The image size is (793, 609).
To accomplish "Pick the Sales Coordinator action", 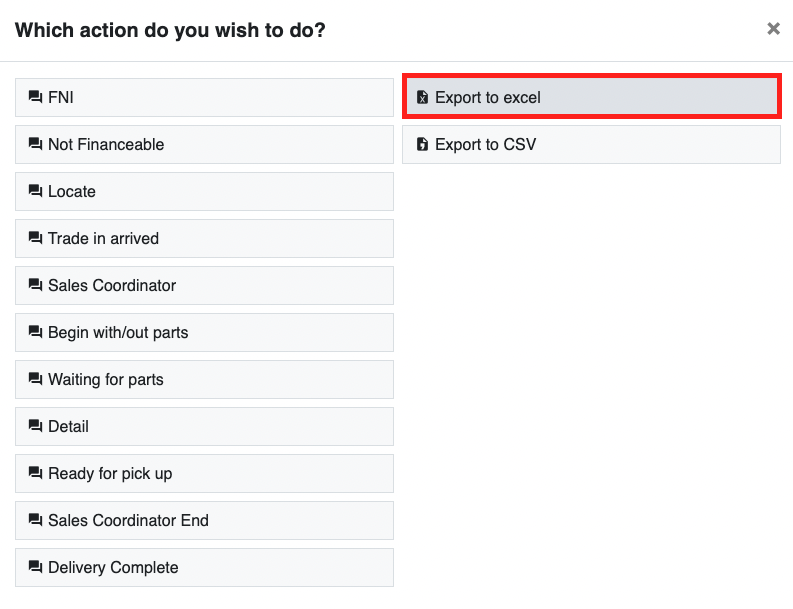I will click(x=204, y=285).
